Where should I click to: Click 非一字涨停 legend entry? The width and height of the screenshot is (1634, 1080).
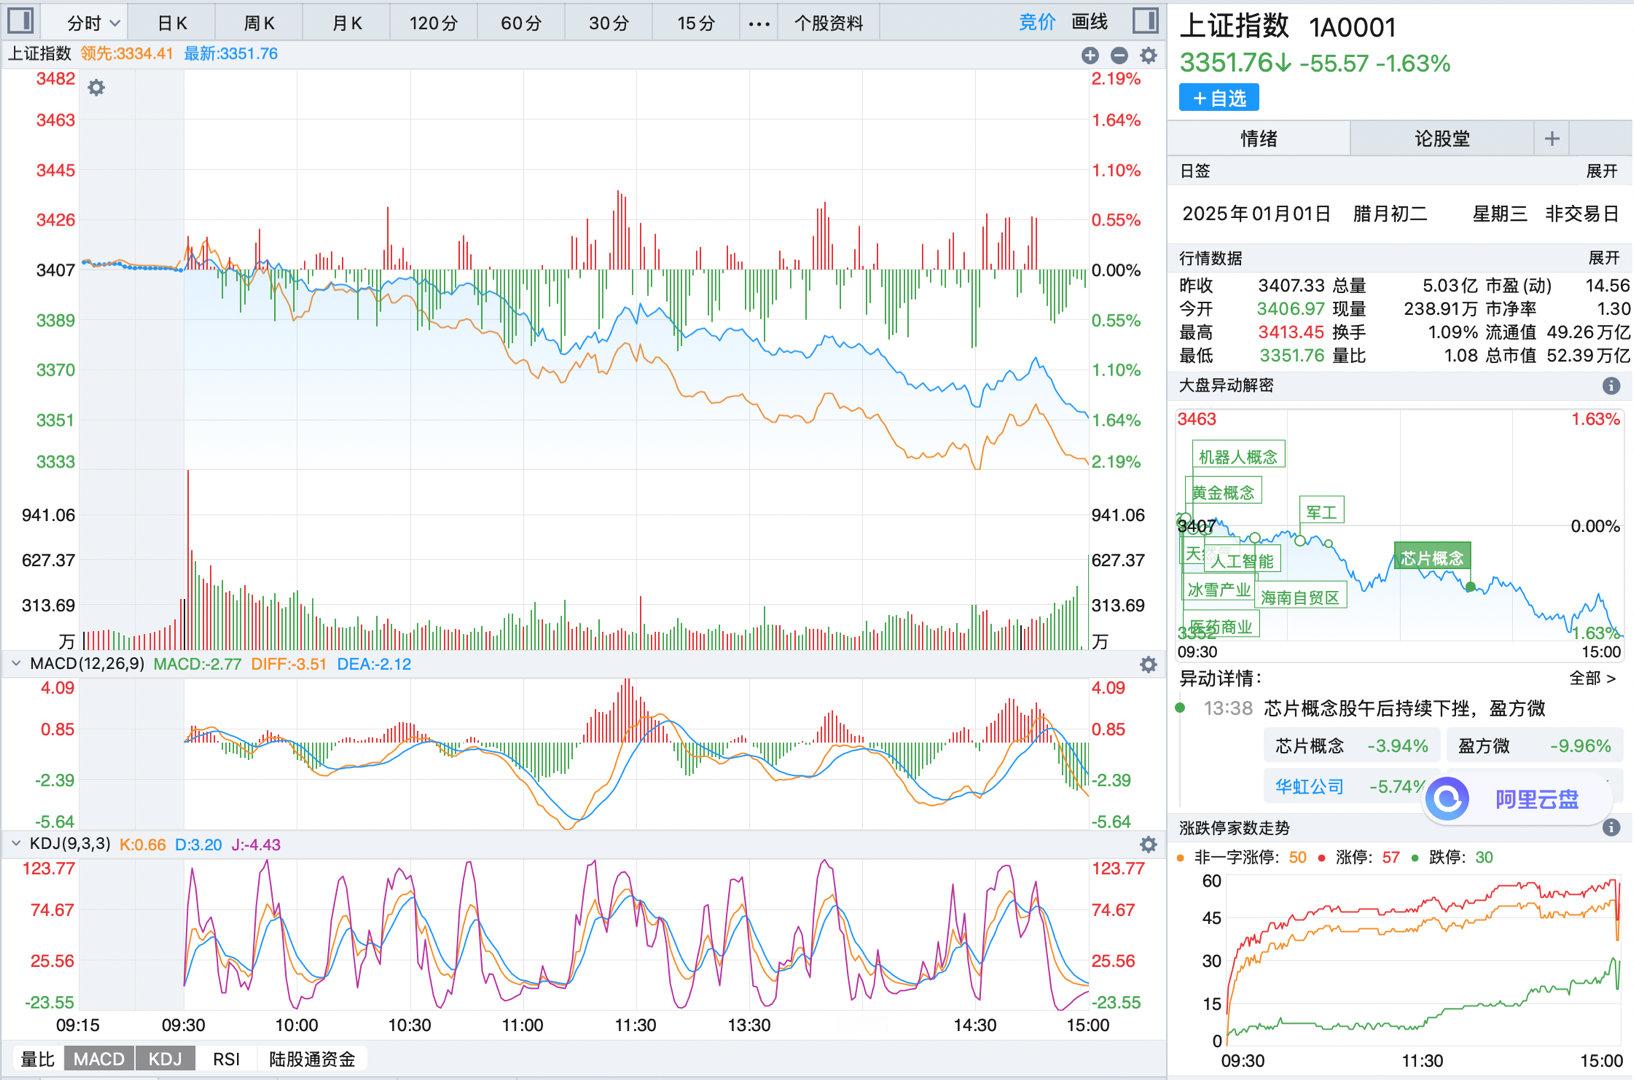point(1243,857)
